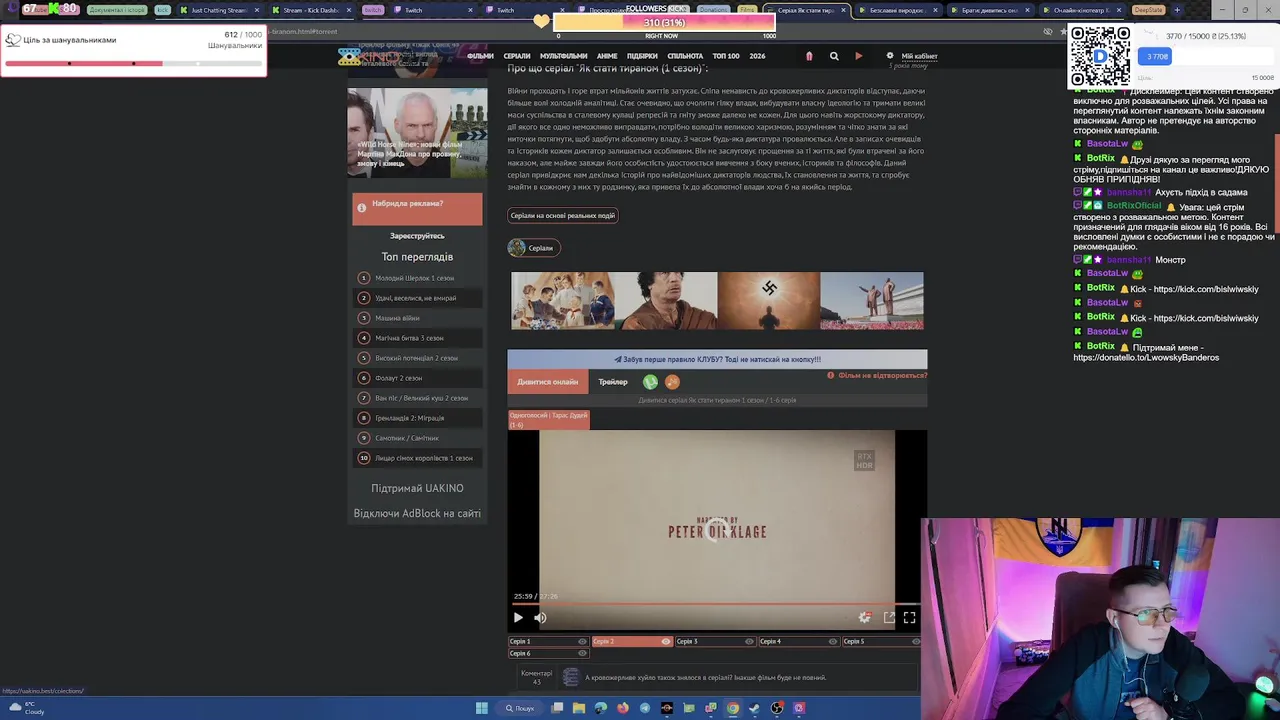Screen dimensions: 1280x720
Task: Open the site search magnifier
Action: [x=834, y=56]
